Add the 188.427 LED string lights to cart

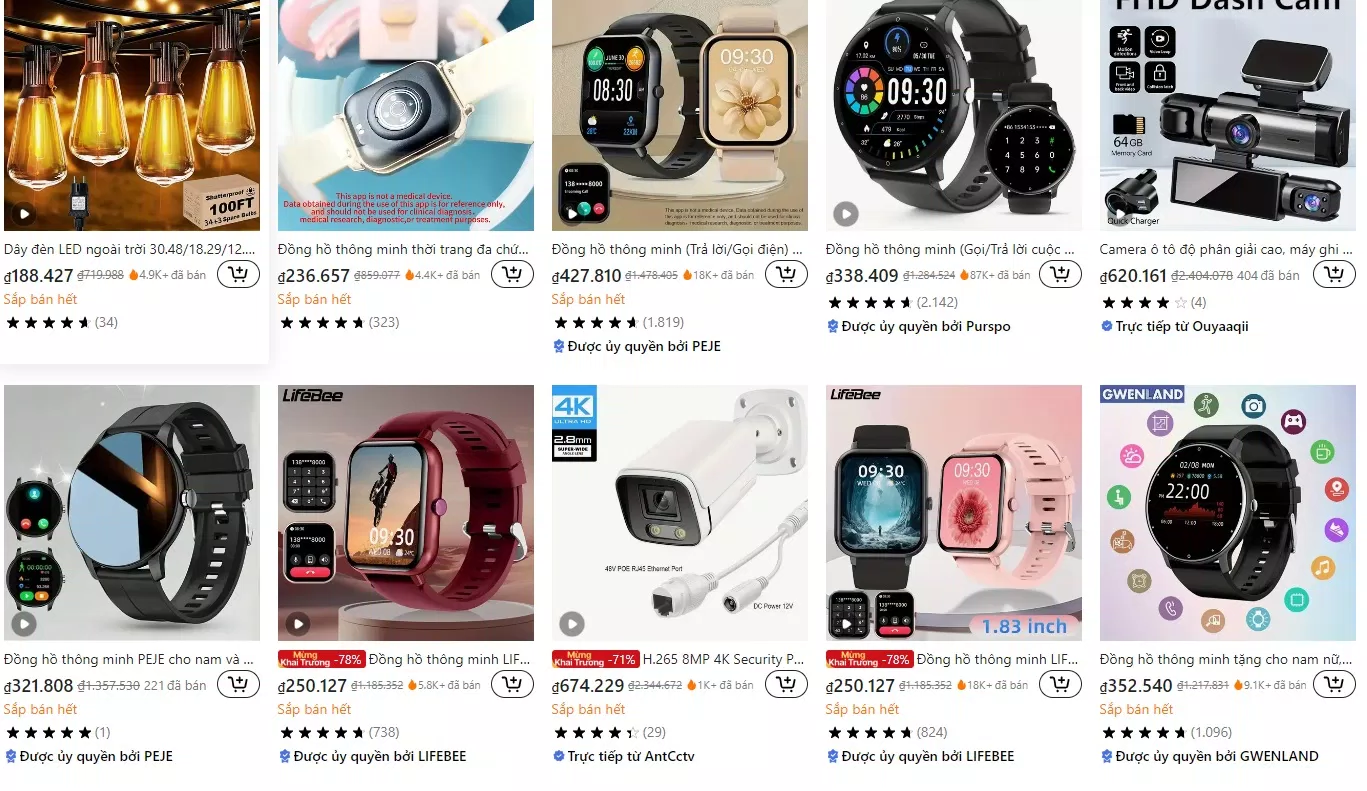pyautogui.click(x=238, y=274)
